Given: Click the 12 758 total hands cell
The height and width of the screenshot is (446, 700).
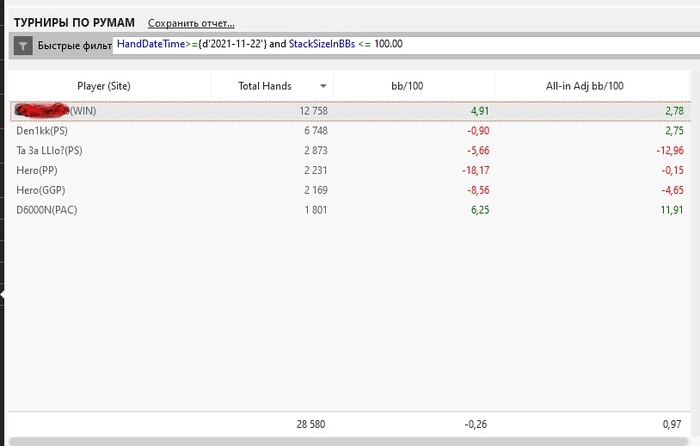Looking at the screenshot, I should [313, 111].
